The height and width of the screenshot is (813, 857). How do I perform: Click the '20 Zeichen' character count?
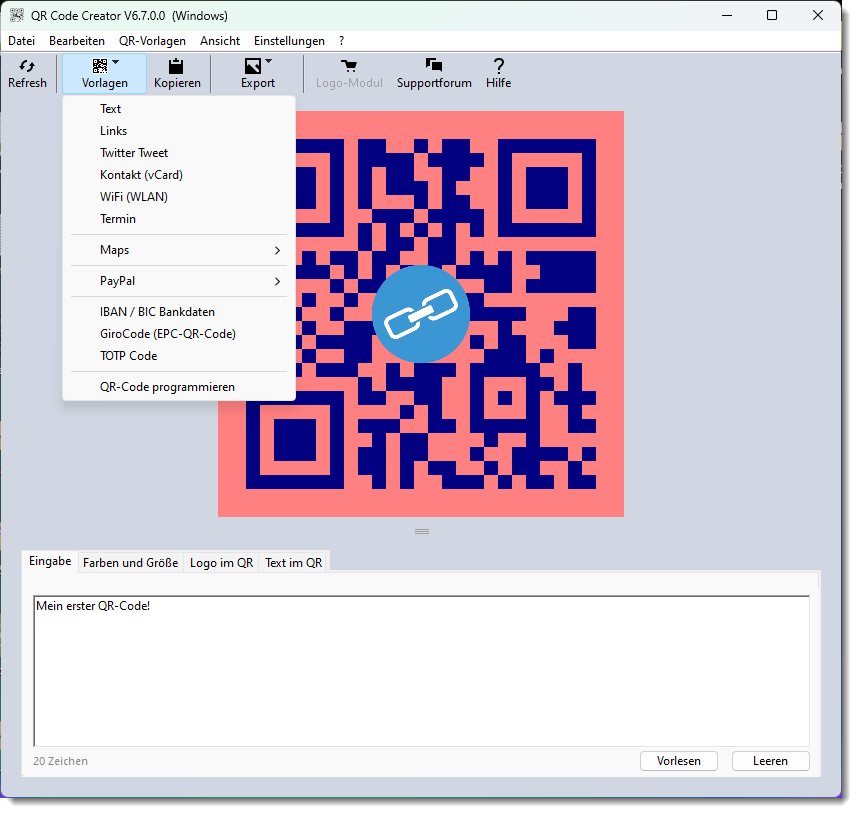click(60, 761)
